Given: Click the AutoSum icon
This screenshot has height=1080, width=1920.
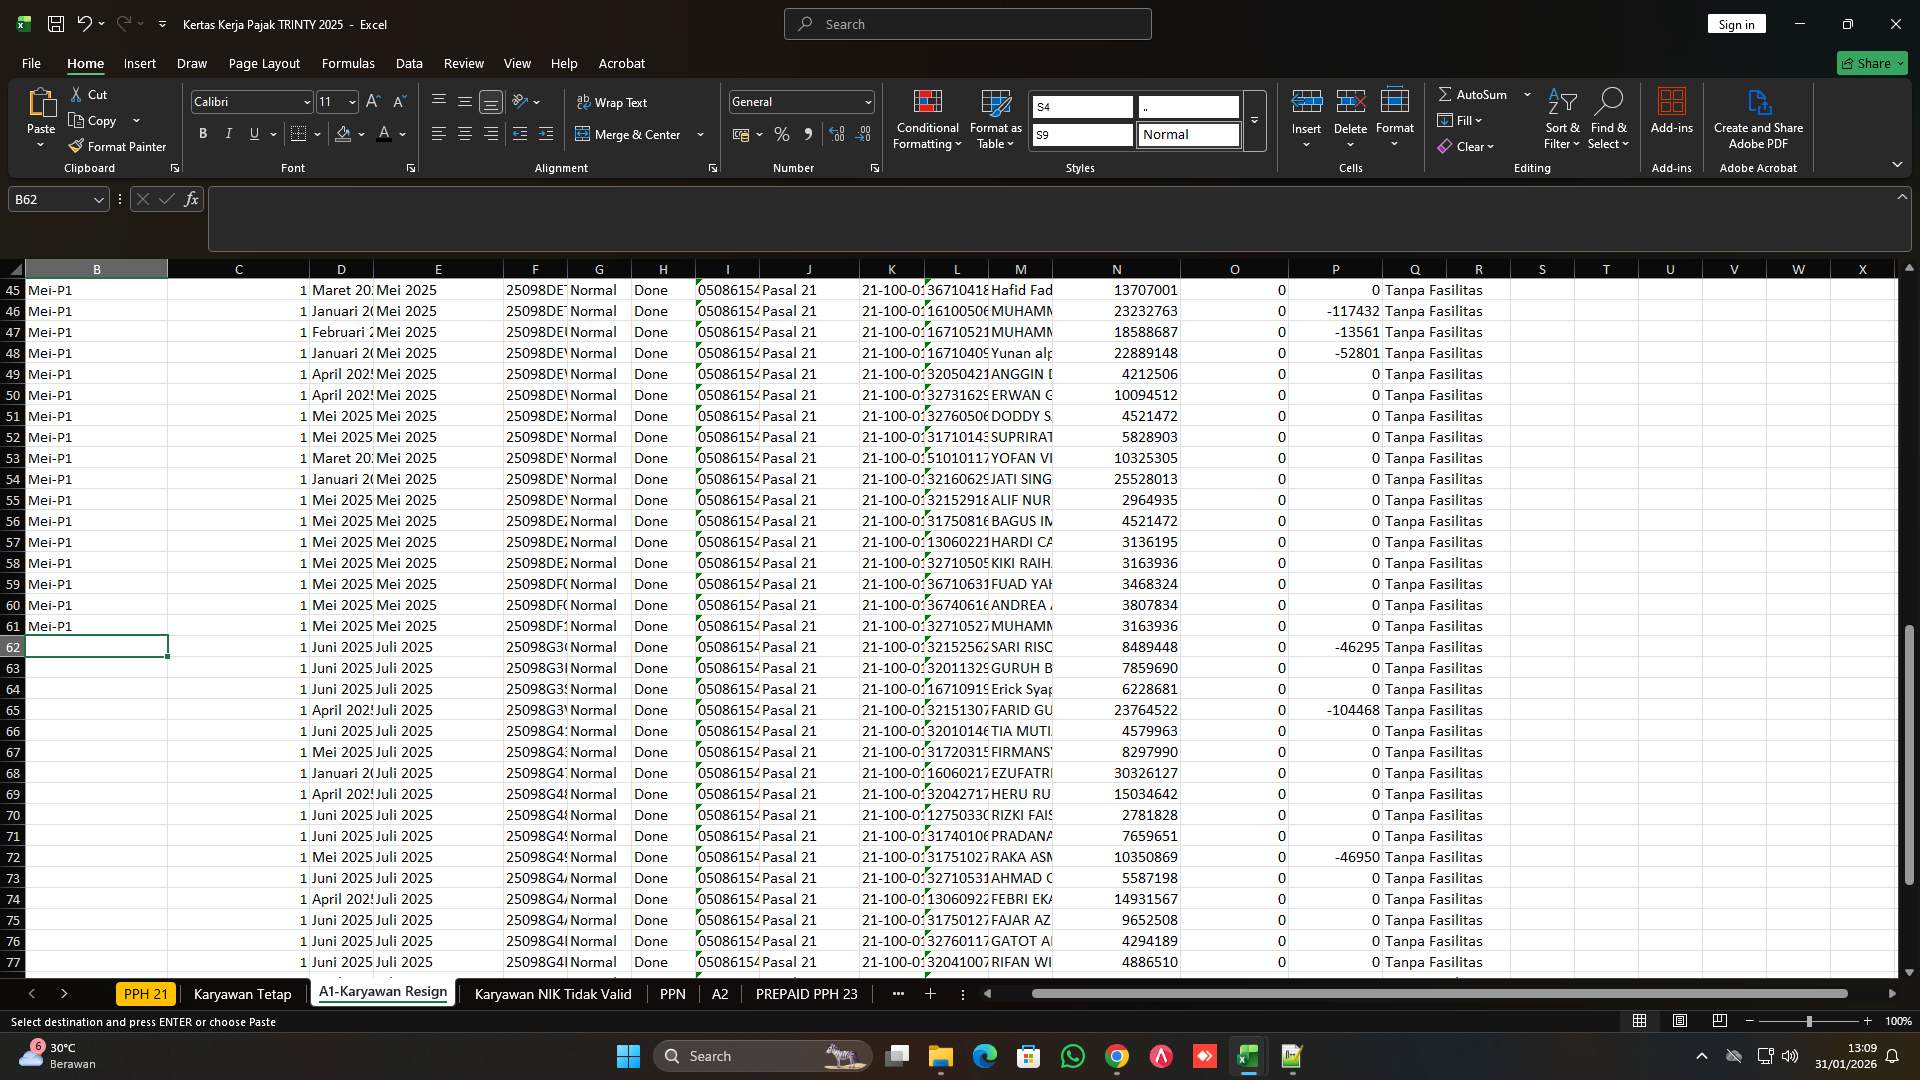Looking at the screenshot, I should (x=1446, y=94).
